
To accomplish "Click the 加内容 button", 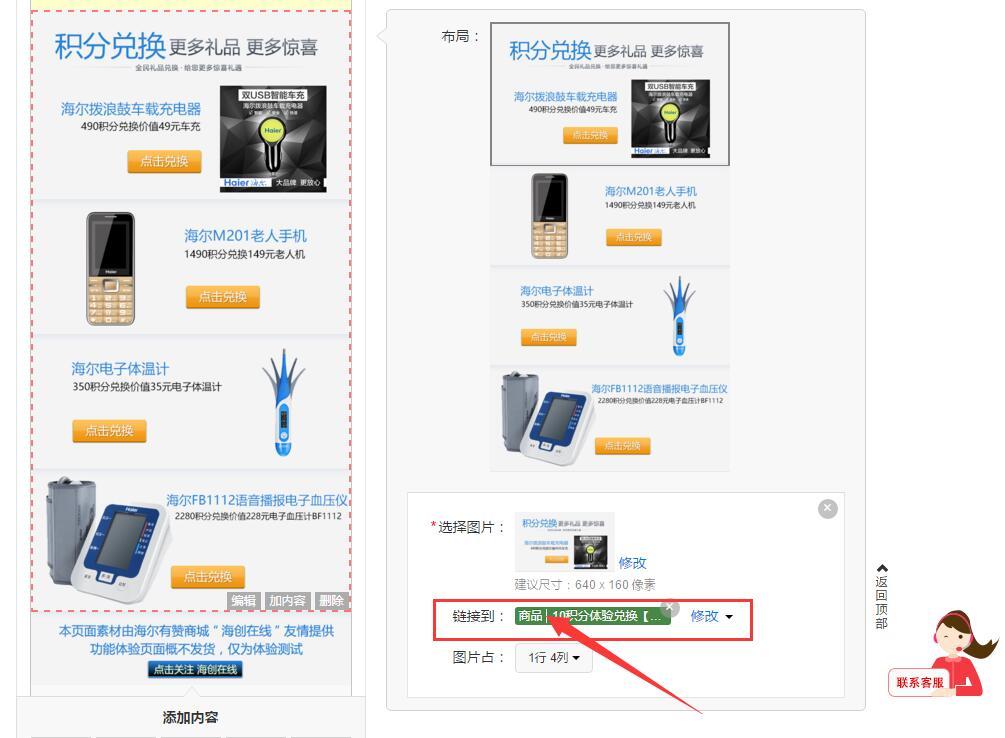I will pyautogui.click(x=287, y=601).
